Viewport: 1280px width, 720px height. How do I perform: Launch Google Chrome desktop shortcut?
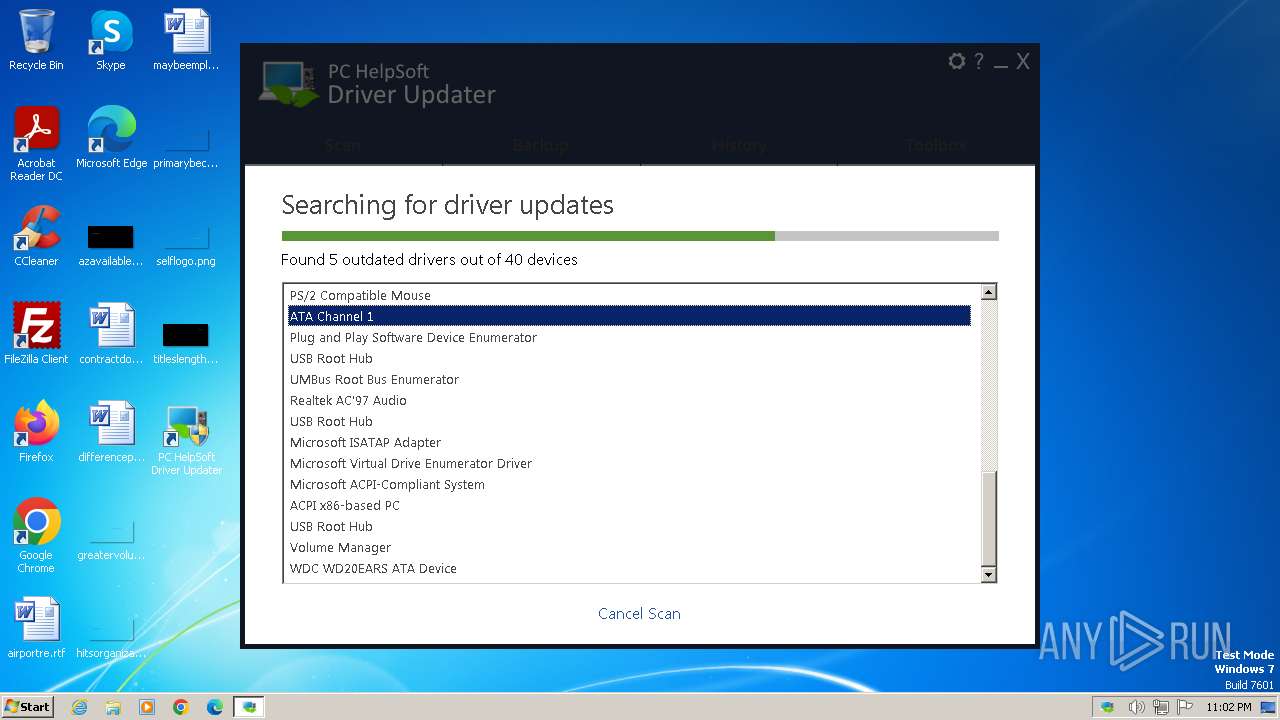pos(36,536)
